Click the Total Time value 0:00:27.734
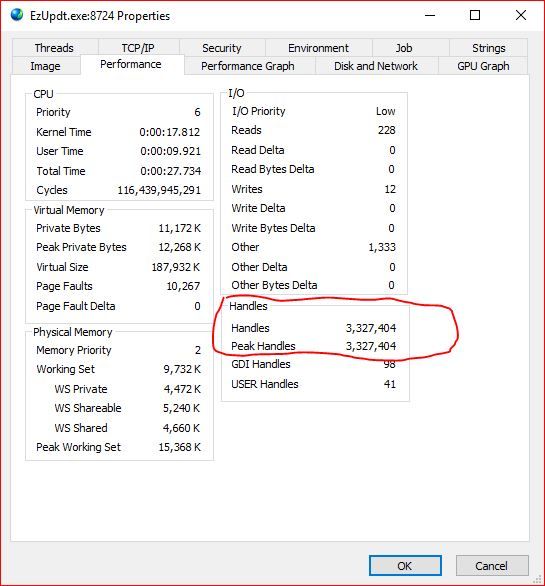545x586 pixels. 170,171
